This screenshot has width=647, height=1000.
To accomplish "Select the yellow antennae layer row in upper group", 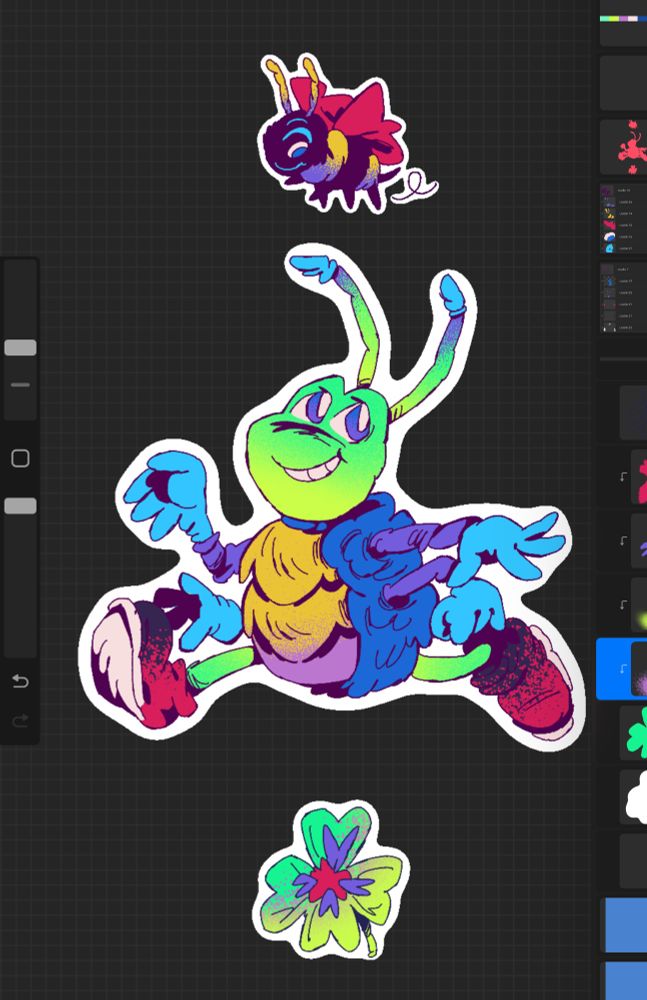I will click(623, 214).
